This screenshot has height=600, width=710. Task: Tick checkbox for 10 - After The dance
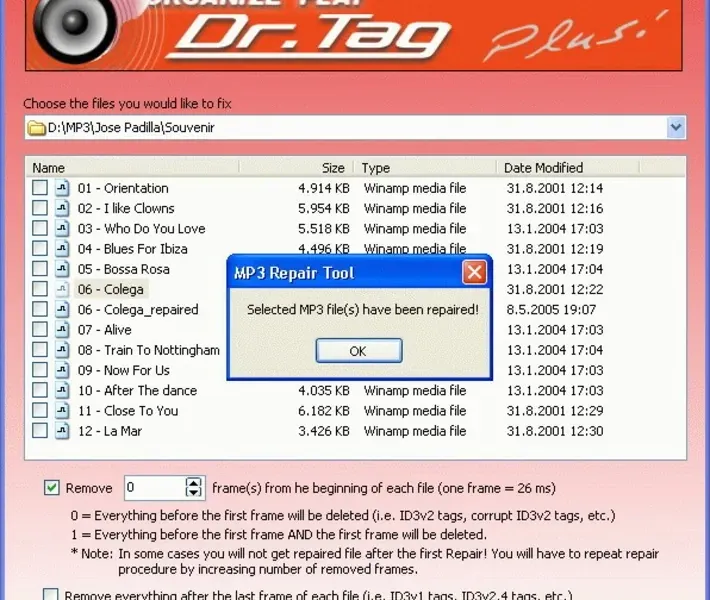(x=40, y=390)
